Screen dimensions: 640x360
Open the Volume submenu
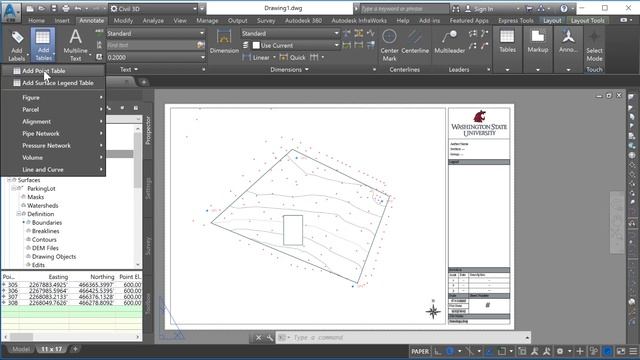[53, 158]
